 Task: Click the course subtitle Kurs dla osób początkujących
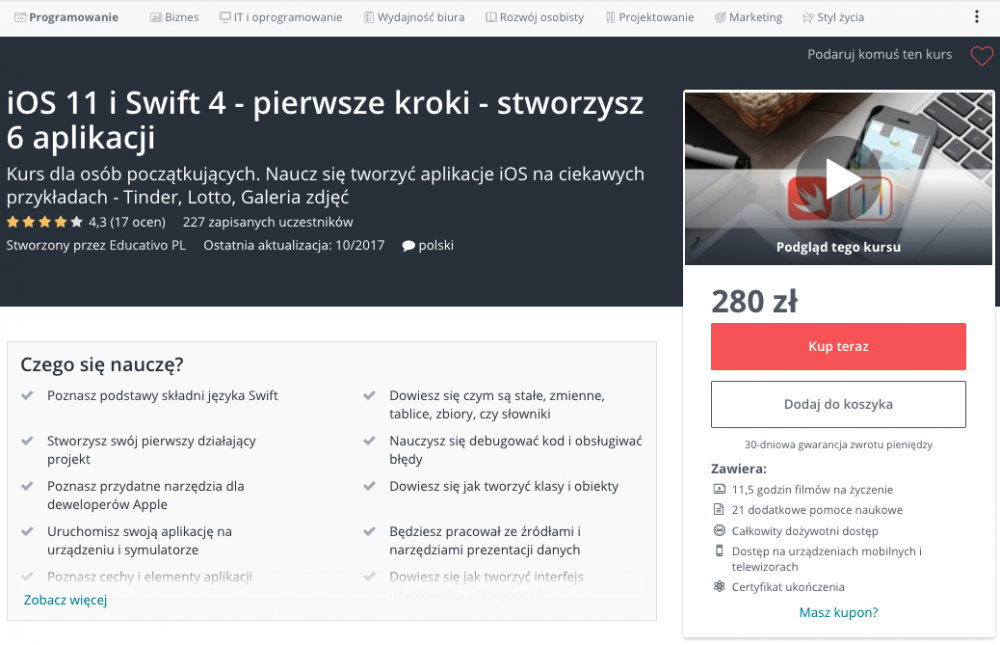tap(325, 185)
